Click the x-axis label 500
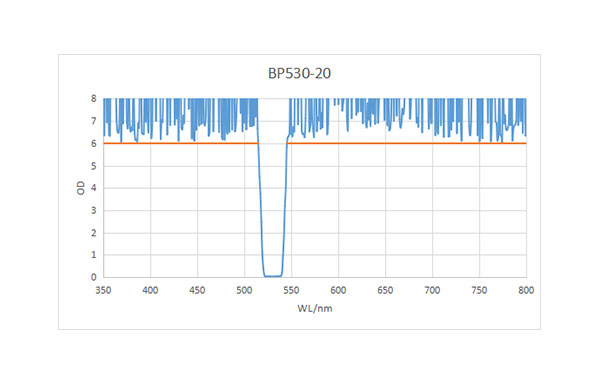This screenshot has height=383, width=600. pyautogui.click(x=244, y=290)
